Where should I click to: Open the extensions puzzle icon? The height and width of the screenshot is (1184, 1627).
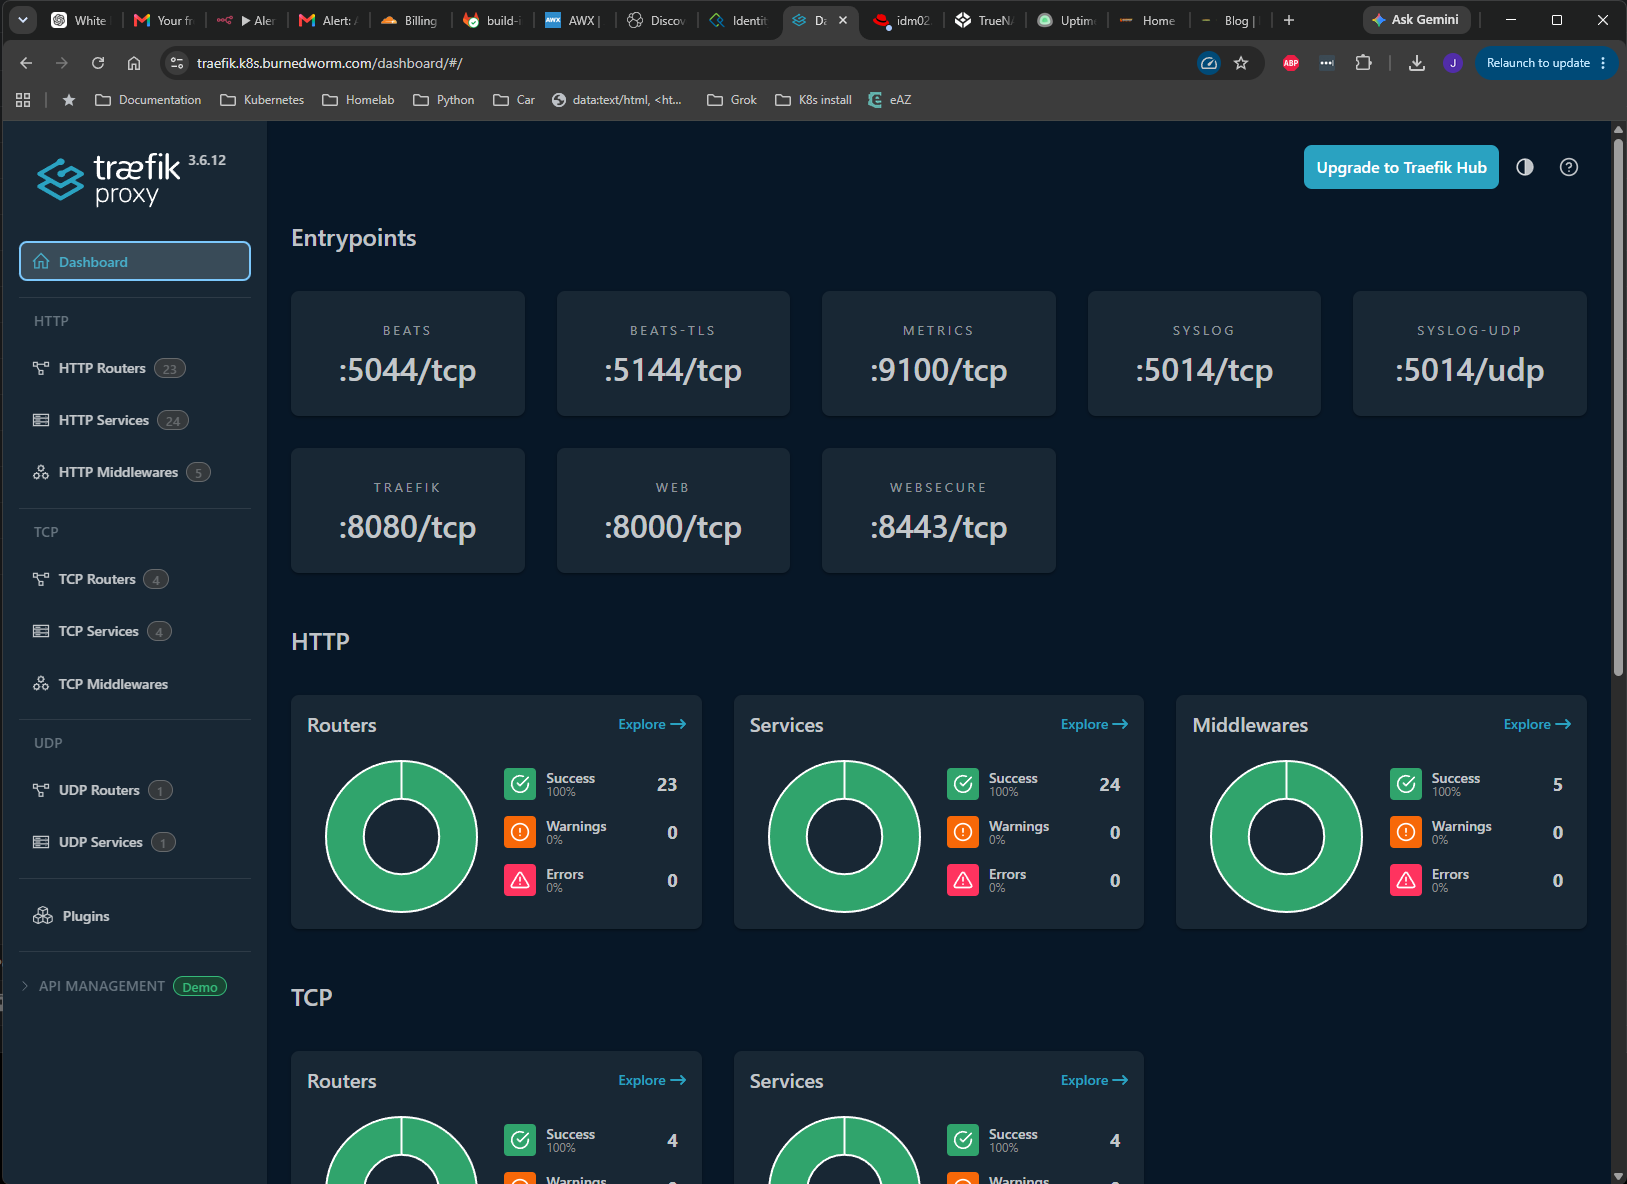tap(1363, 63)
